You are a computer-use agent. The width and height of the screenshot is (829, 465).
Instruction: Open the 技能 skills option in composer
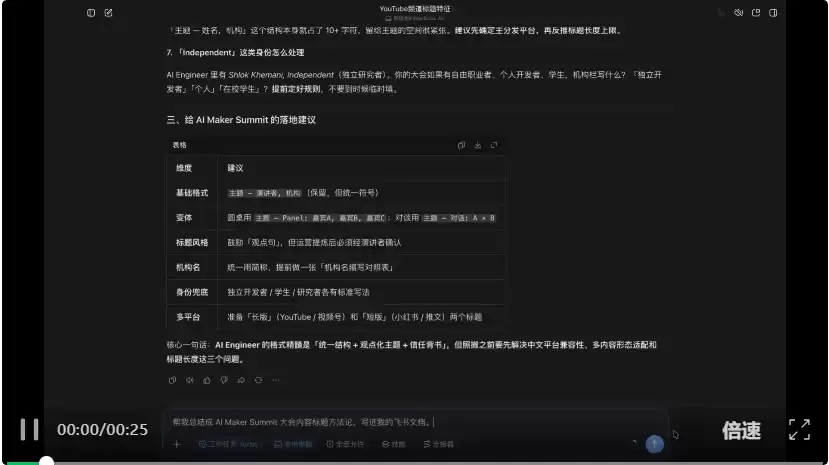click(x=394, y=444)
